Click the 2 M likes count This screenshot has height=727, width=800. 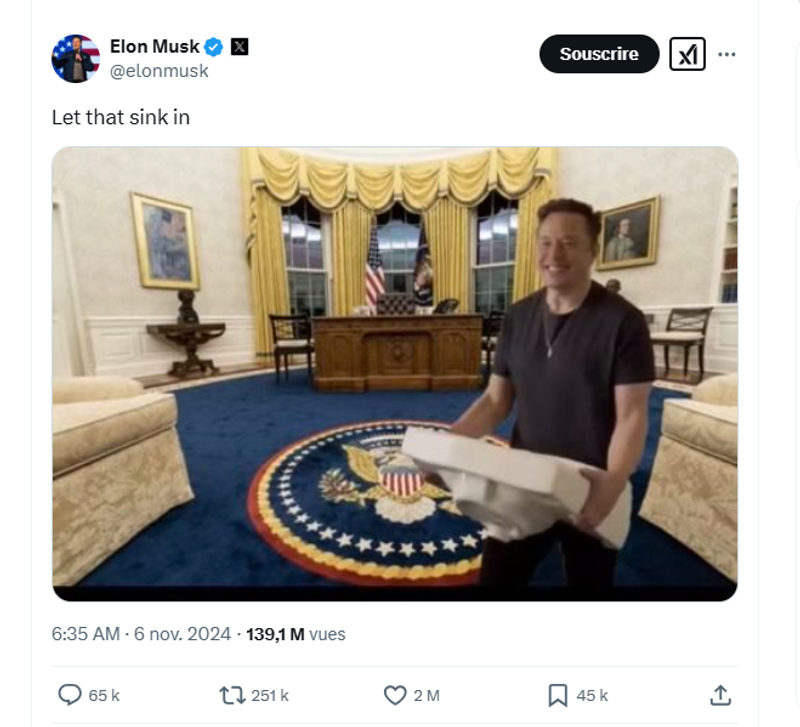pyautogui.click(x=427, y=695)
